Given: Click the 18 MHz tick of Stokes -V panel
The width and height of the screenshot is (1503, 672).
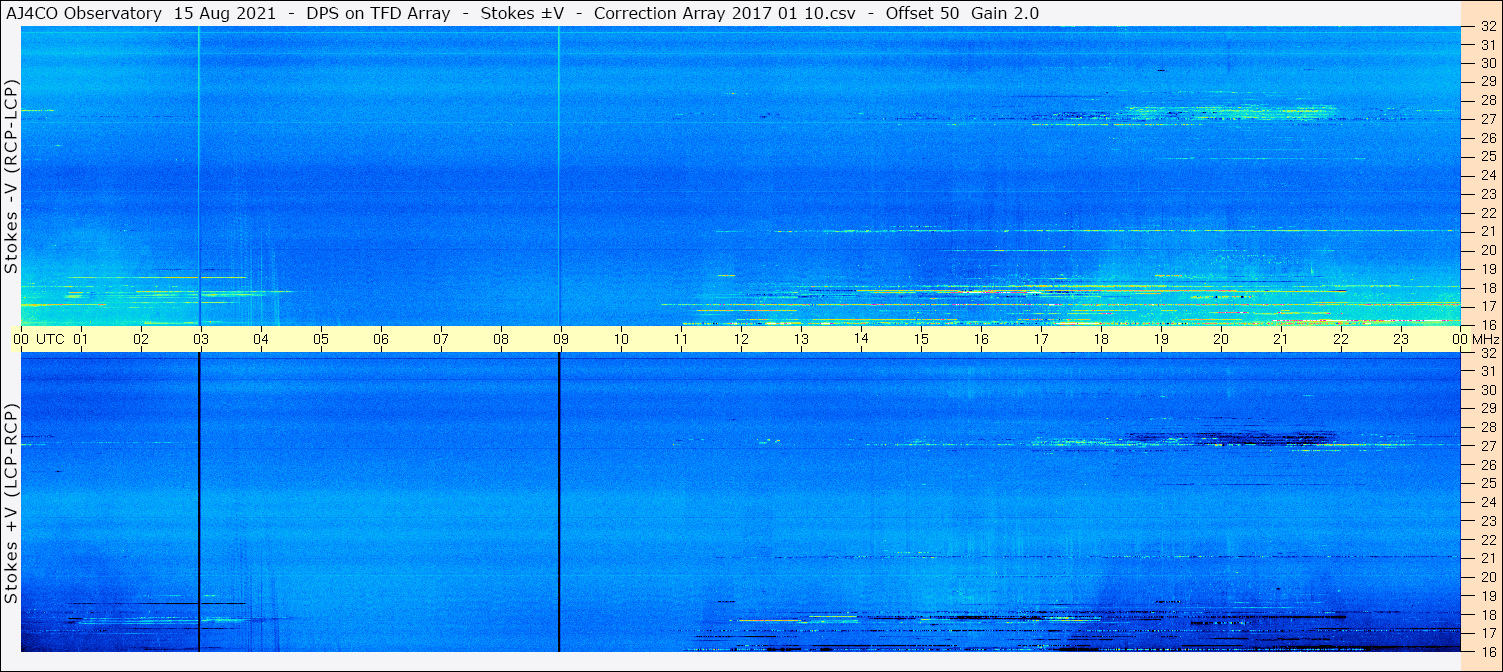Looking at the screenshot, I should pos(1488,288).
